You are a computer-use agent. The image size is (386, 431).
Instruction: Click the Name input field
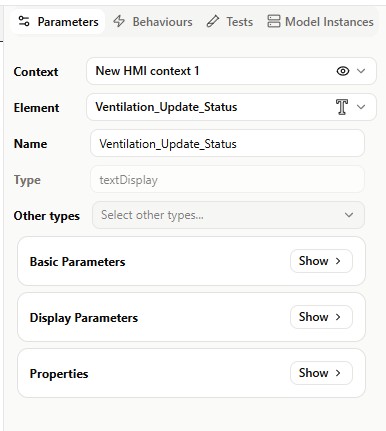click(227, 143)
